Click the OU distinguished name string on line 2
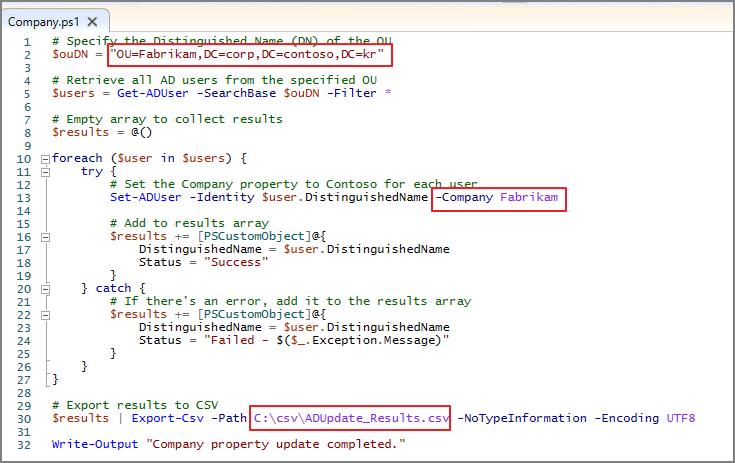 pos(247,54)
